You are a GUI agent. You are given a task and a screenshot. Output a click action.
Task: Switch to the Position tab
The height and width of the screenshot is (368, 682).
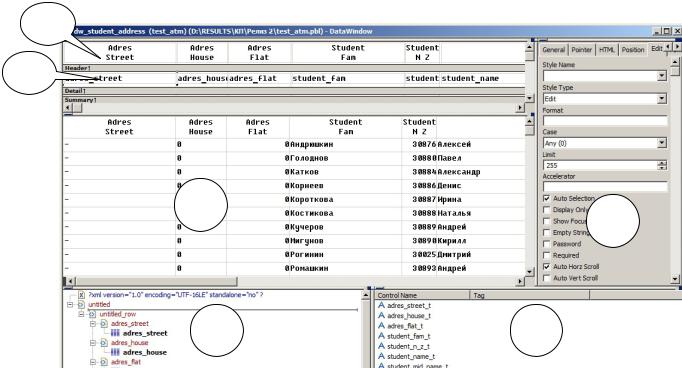pos(632,50)
